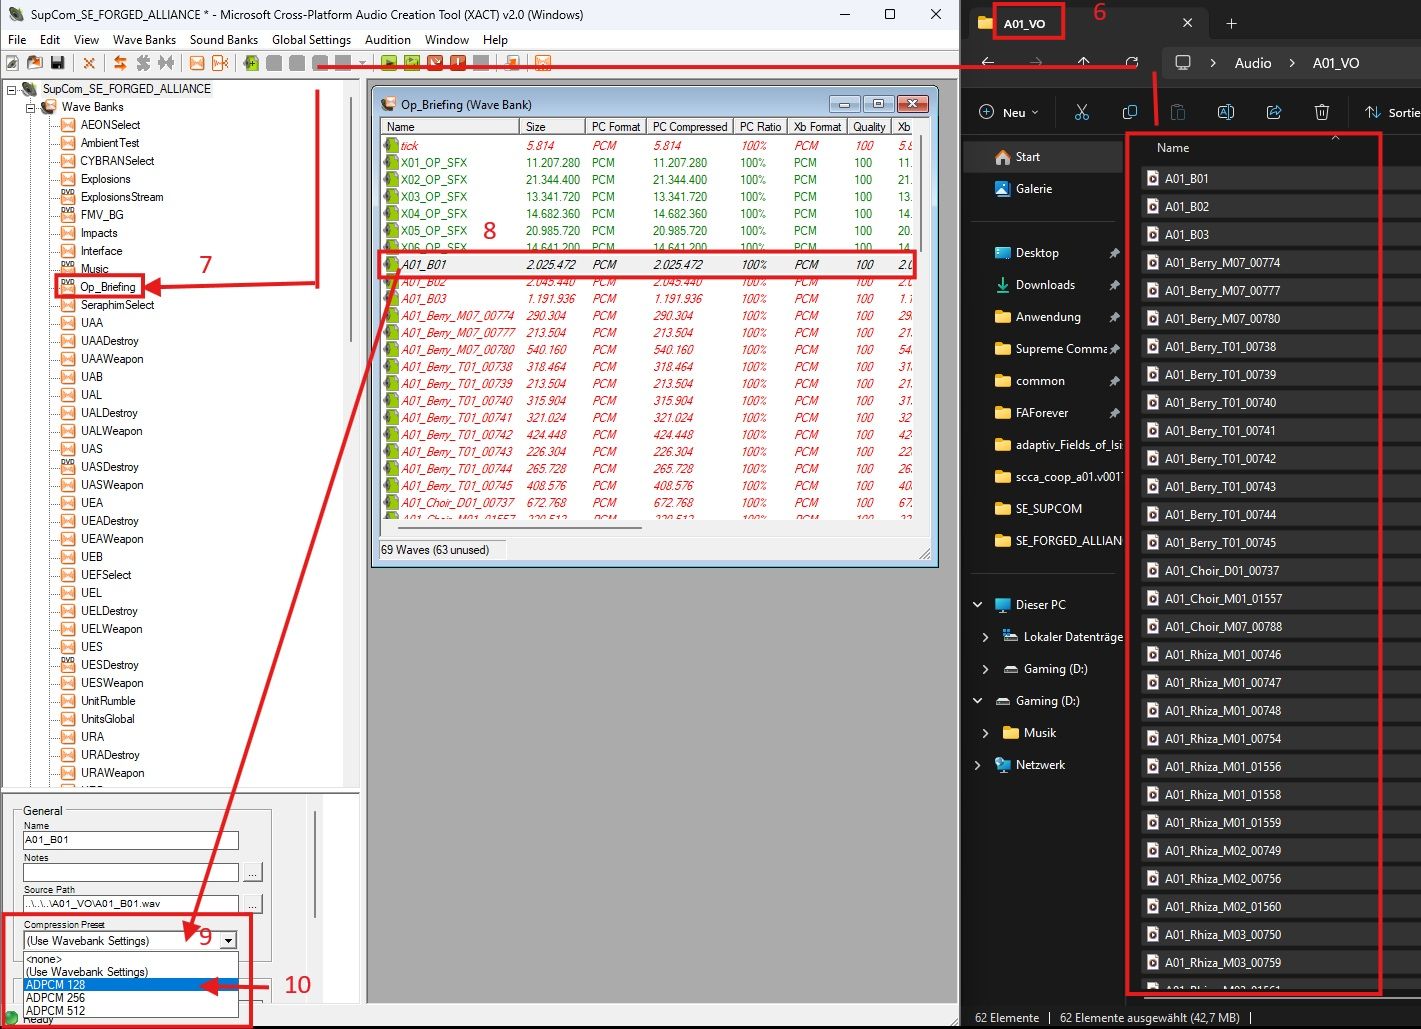Image resolution: width=1421 pixels, height=1029 pixels.
Task: Click the Source Path input field
Action: pyautogui.click(x=131, y=905)
